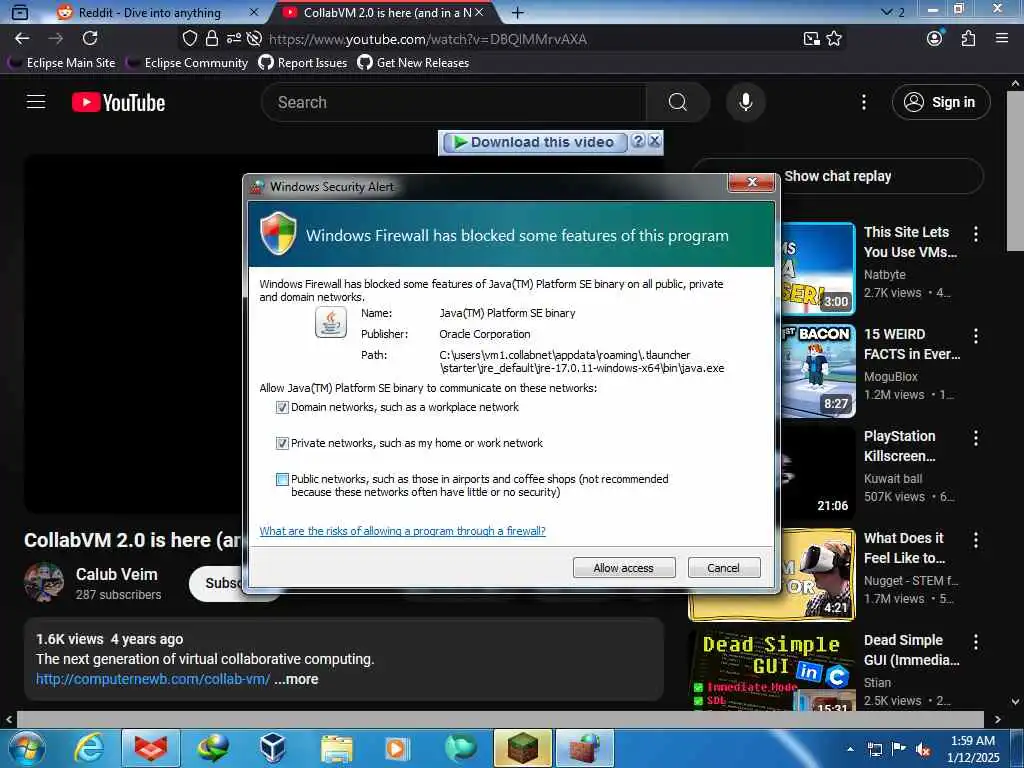Screen dimensions: 1024x768
Task: Open Eclipse Main Site bookmark
Action: [63, 63]
